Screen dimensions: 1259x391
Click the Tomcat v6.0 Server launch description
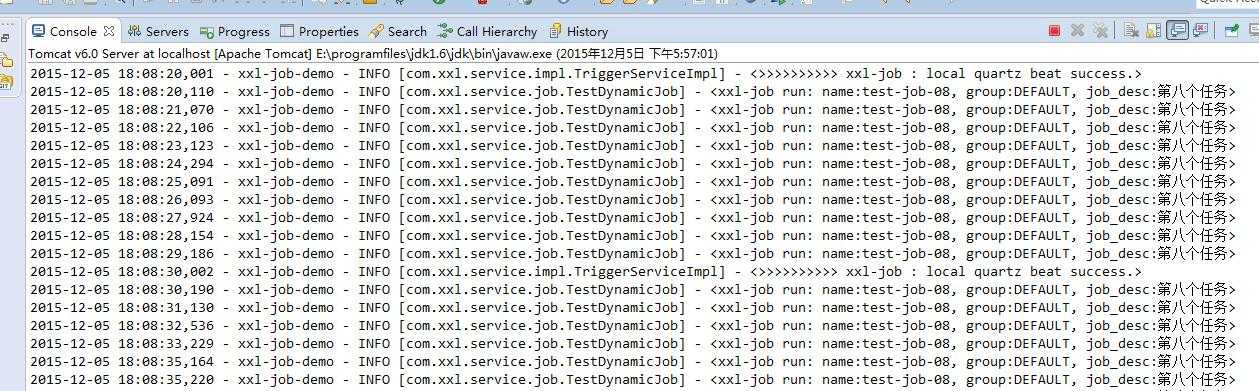click(372, 53)
